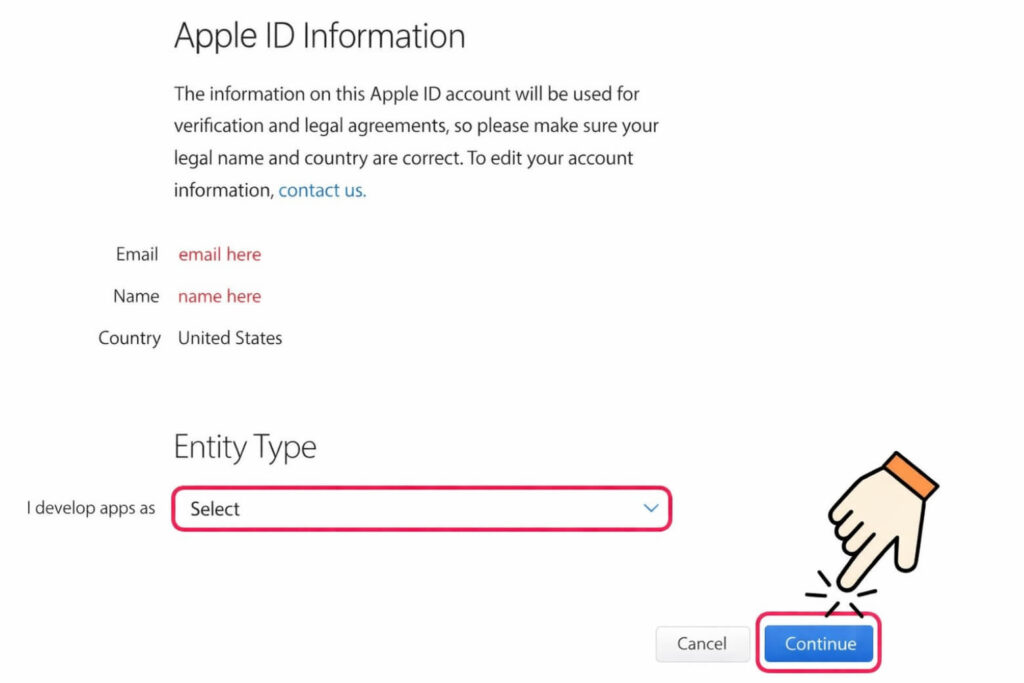The width and height of the screenshot is (1024, 683).
Task: Click the "name here" red placeholder text
Action: [x=219, y=296]
